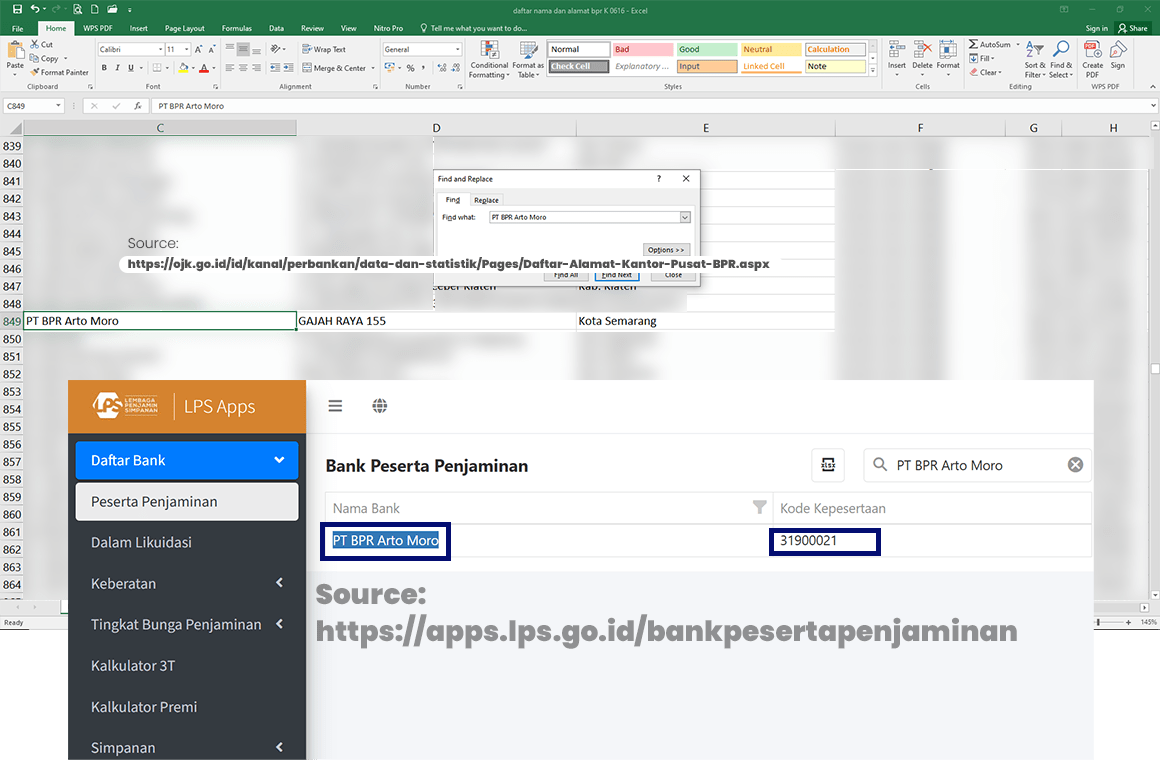Screen dimensions: 1160x760
Task: Open the General number format dropdown
Action: (x=456, y=49)
